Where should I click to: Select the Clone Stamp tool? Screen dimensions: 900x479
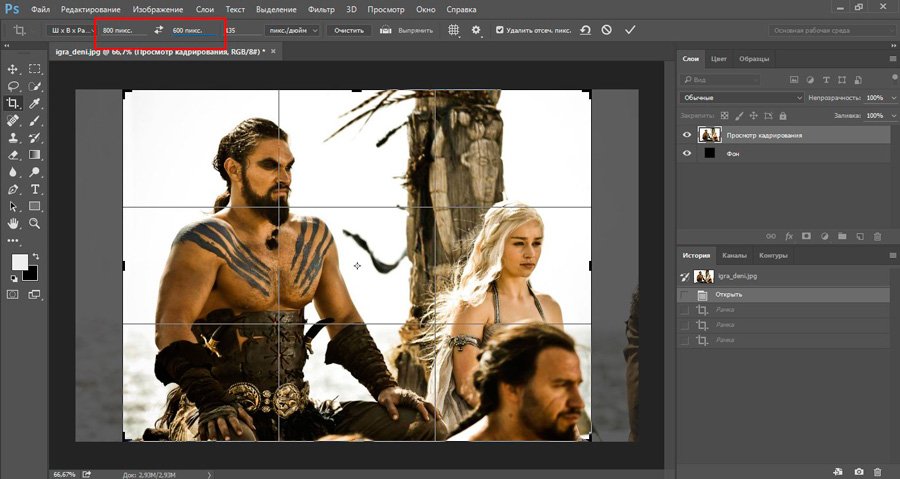(13, 138)
